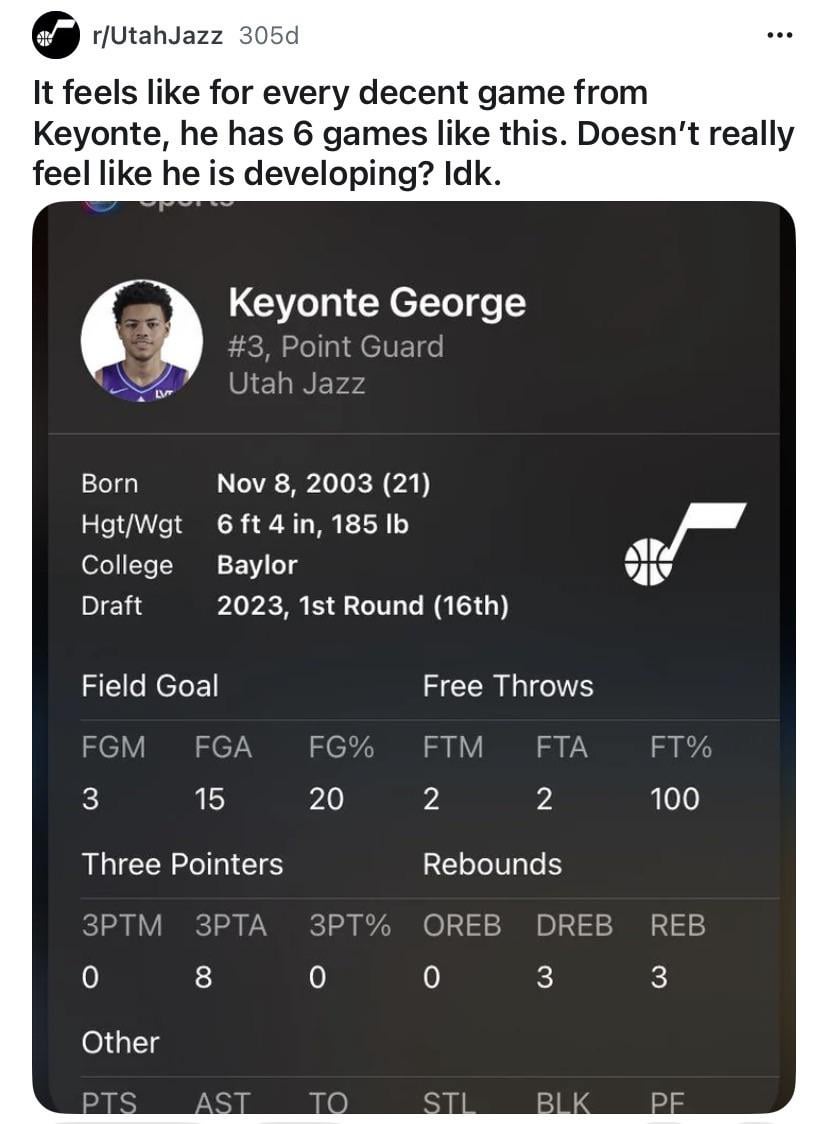The image size is (828, 1124).
Task: Click the DREB column label
Action: 574,926
